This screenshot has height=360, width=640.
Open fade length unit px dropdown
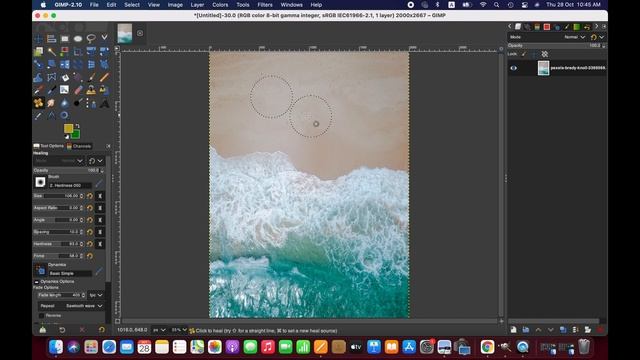point(96,295)
